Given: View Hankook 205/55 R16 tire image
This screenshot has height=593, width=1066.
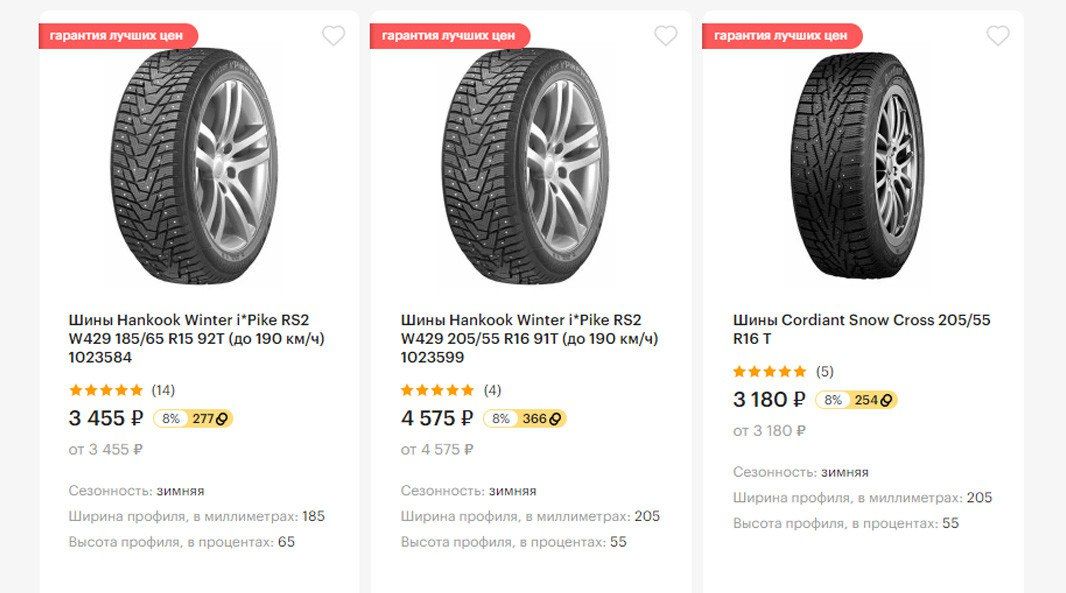Looking at the screenshot, I should coord(525,167).
